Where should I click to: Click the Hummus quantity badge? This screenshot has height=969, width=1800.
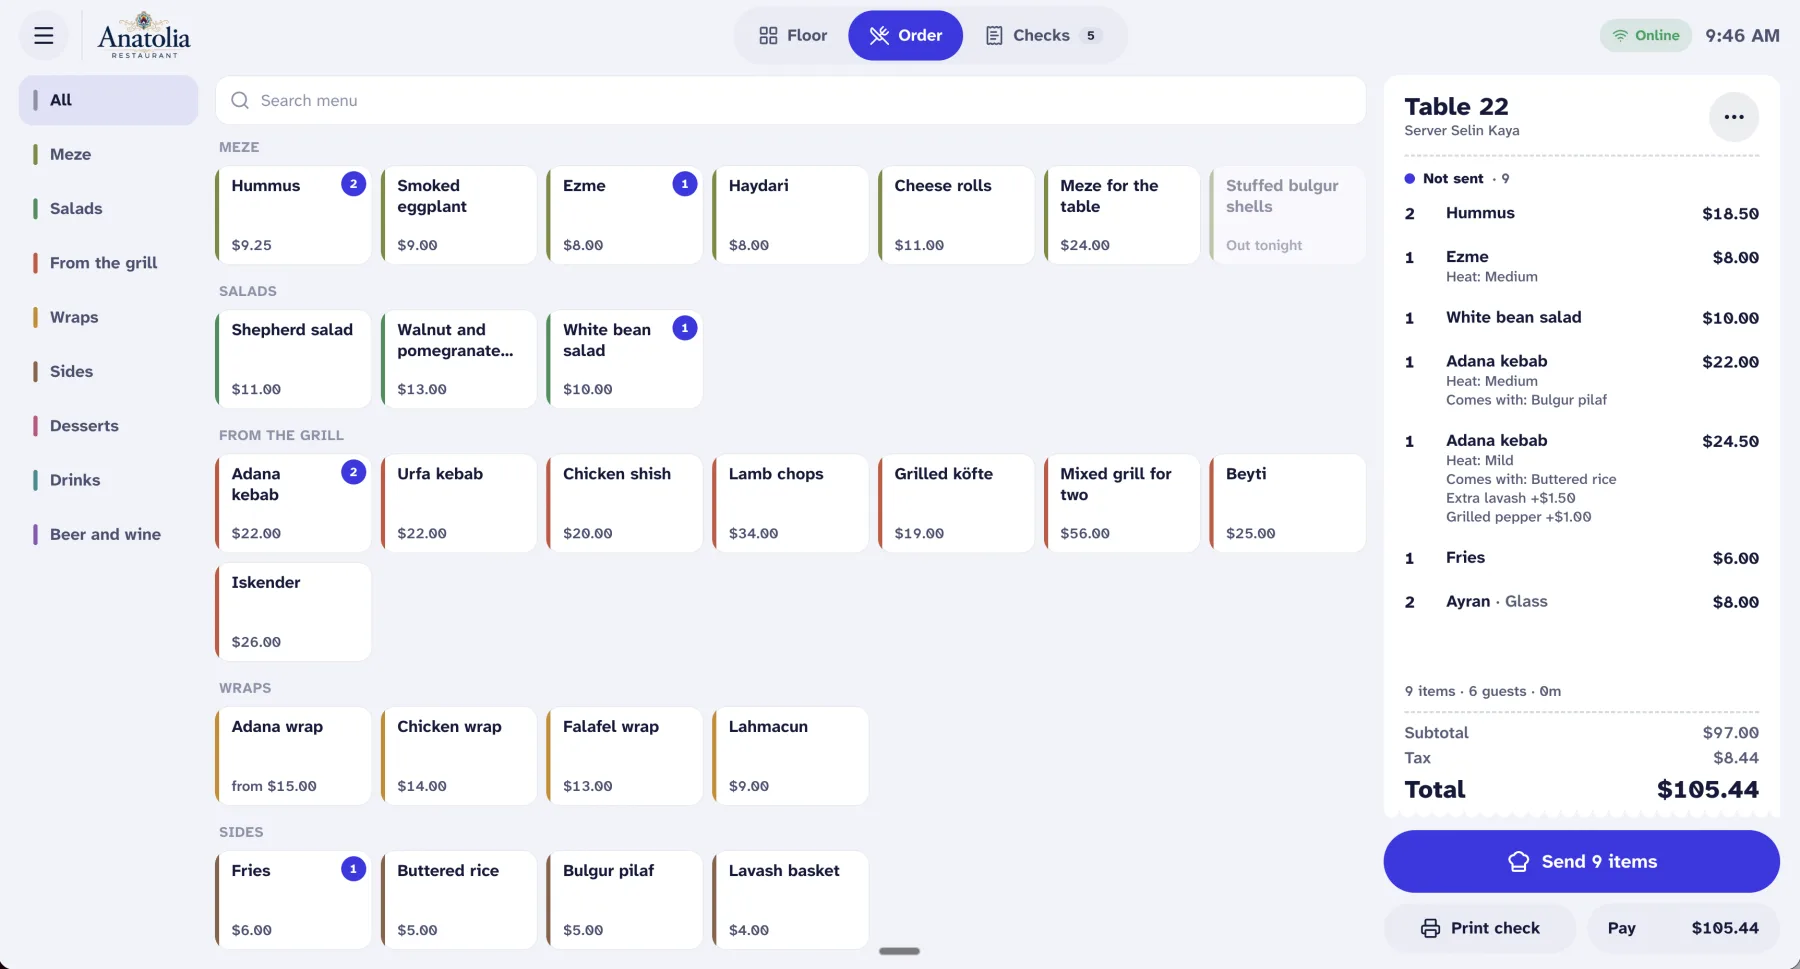pos(353,184)
